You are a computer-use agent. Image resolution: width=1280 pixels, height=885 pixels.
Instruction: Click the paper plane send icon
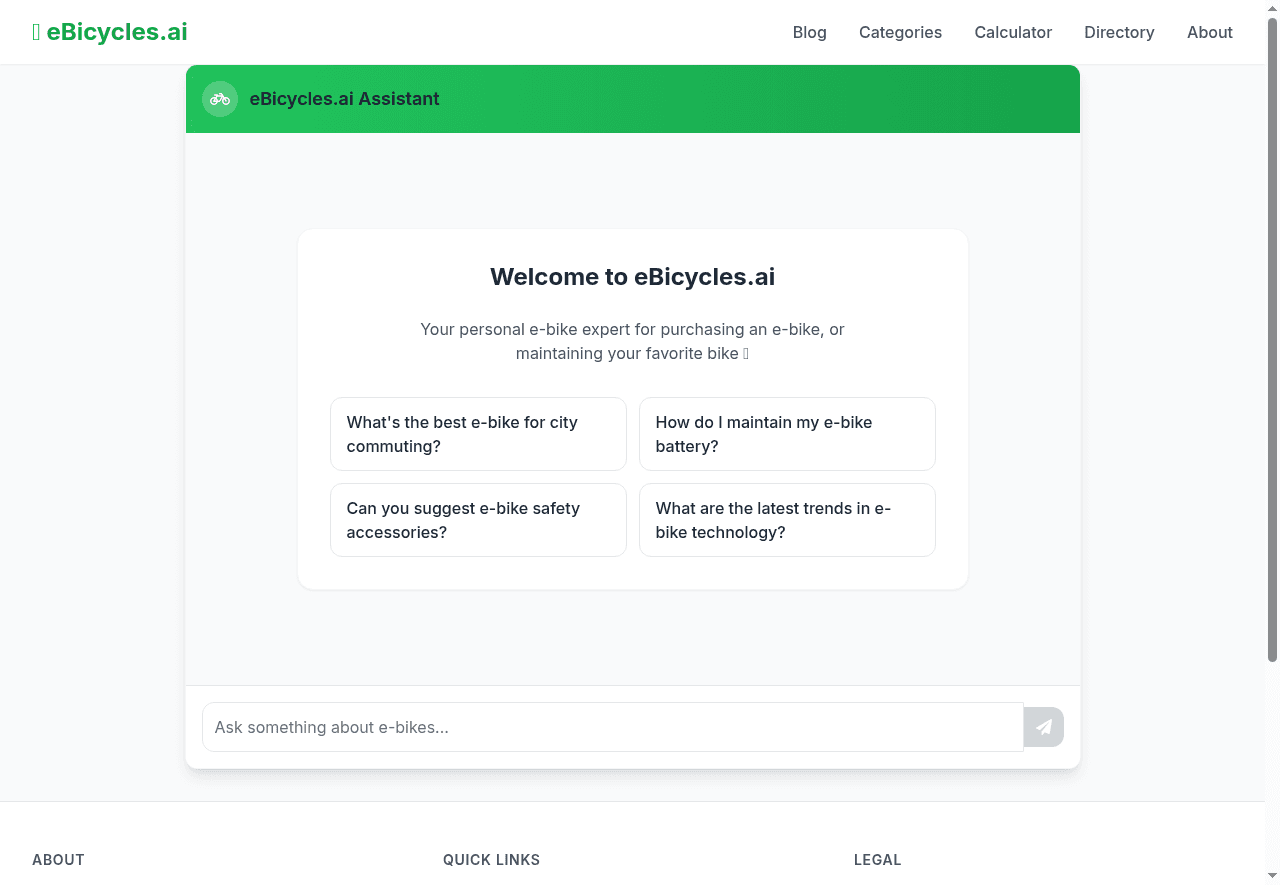pyautogui.click(x=1043, y=727)
